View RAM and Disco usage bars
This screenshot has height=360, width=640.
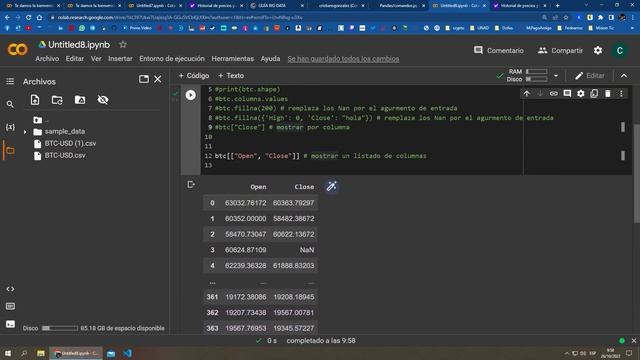[527, 76]
